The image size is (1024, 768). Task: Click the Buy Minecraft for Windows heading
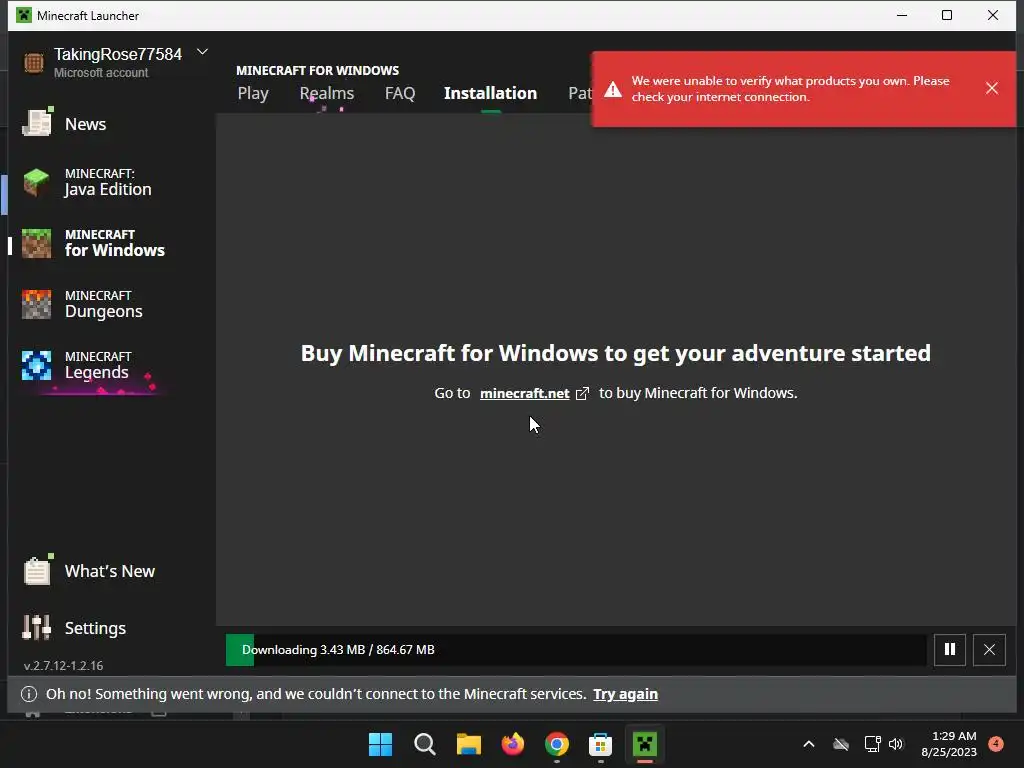click(x=615, y=353)
